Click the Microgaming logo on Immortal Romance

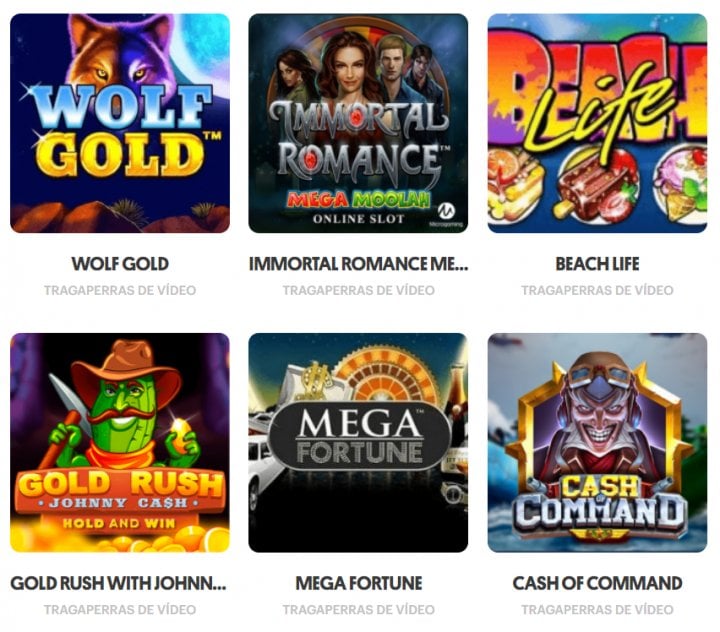(x=446, y=214)
